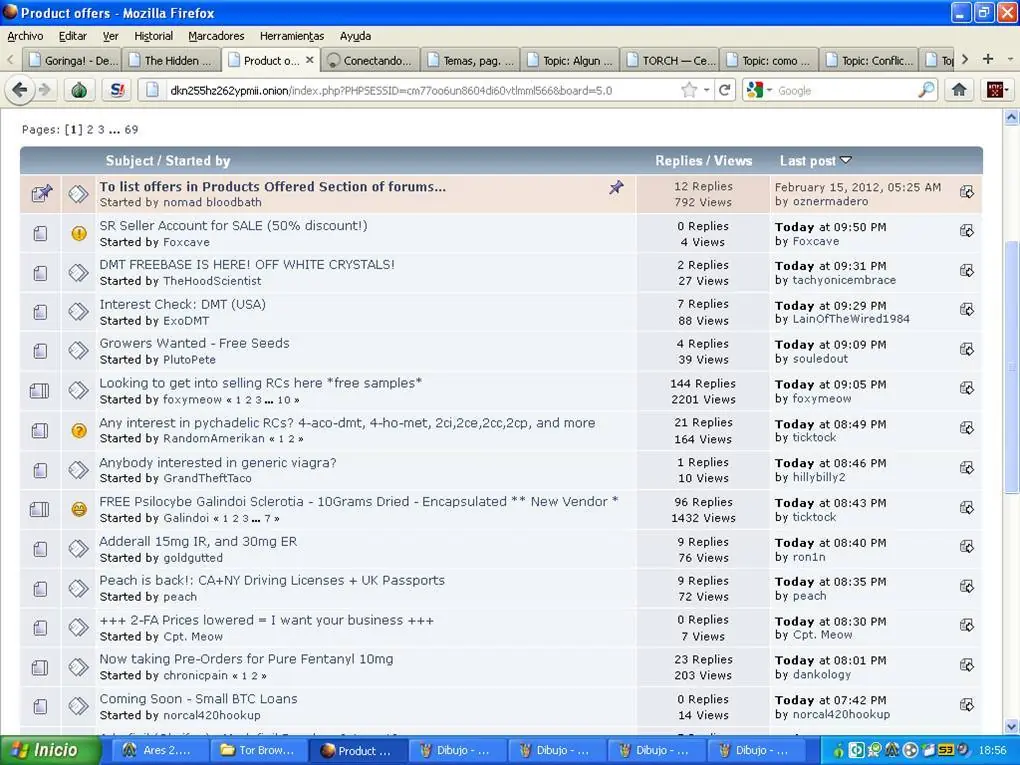Click the system tray clock 18:56
1020x765 pixels.
(991, 750)
